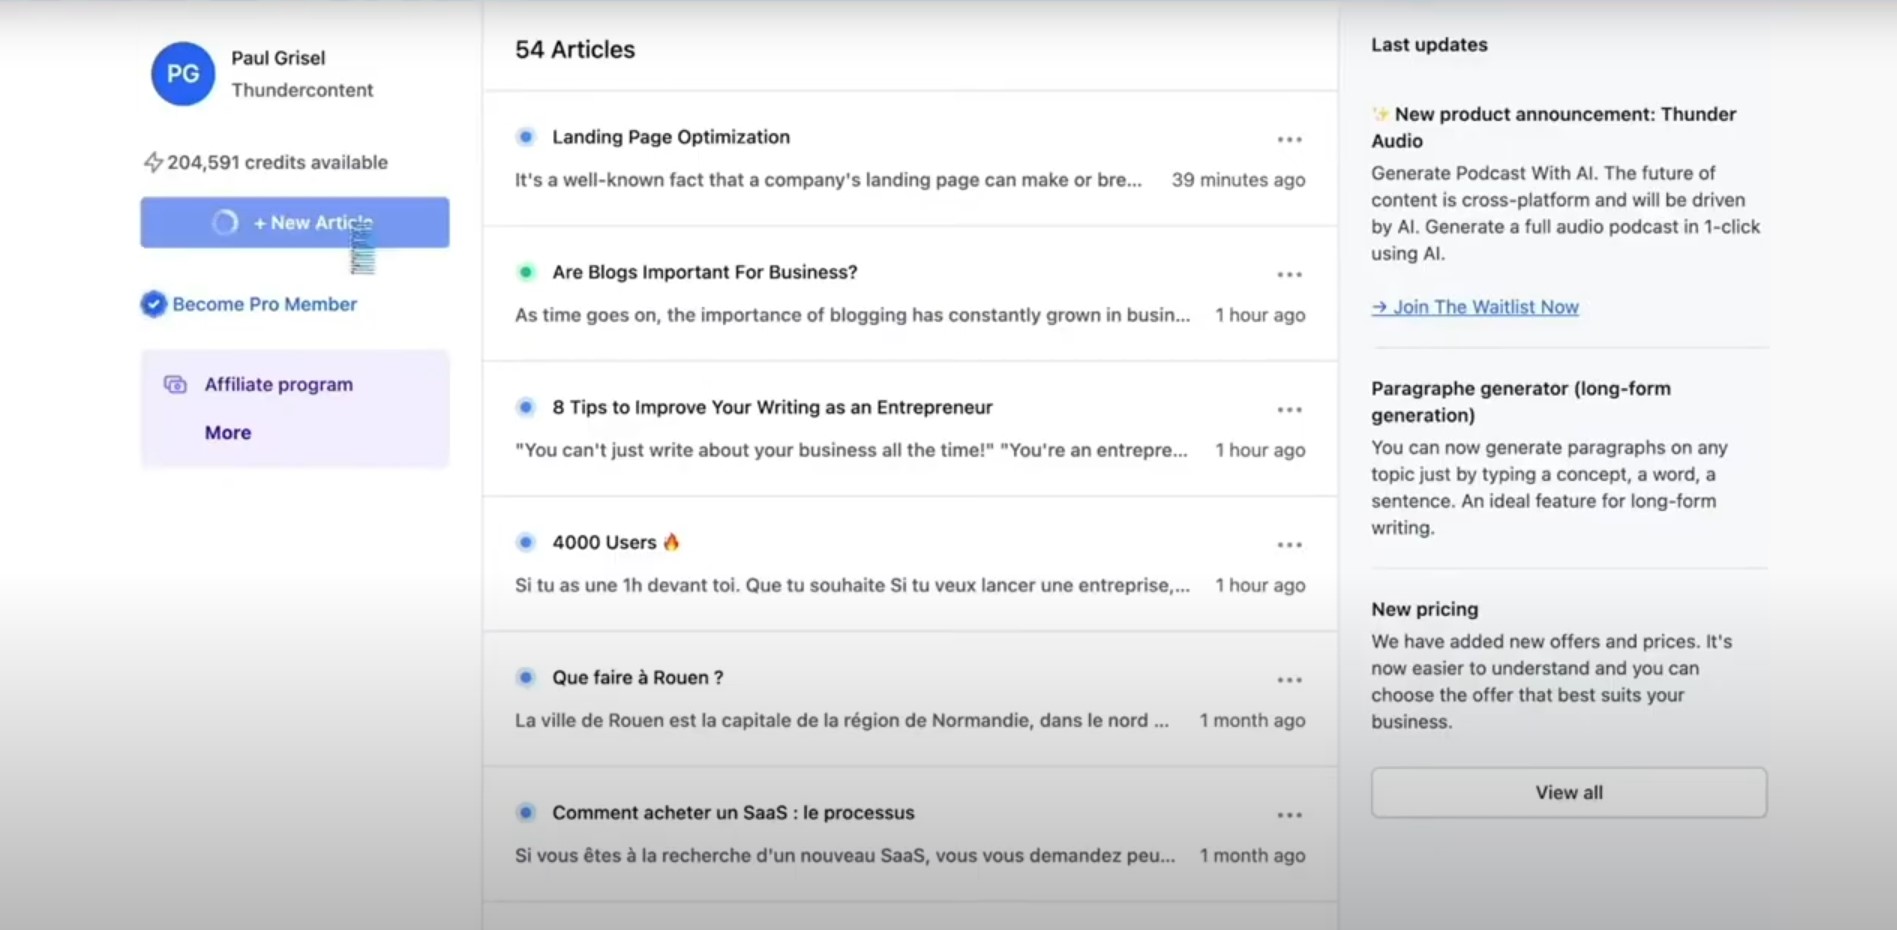Click blue status dot of 4000 Users

click(x=526, y=542)
